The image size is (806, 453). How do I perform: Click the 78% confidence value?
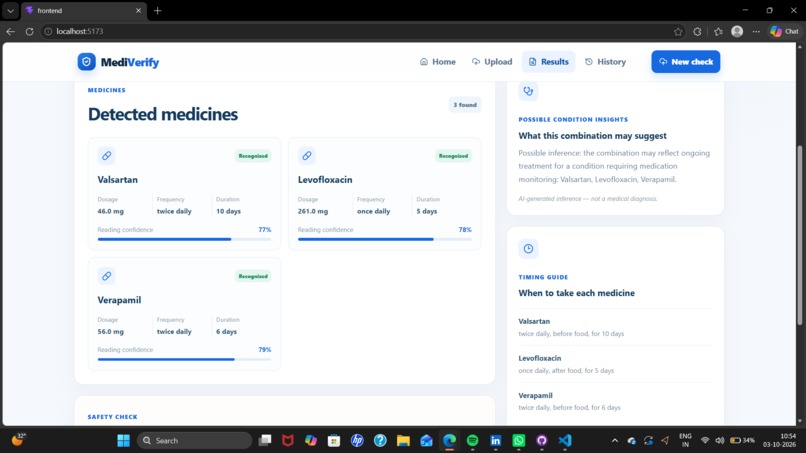[x=465, y=230]
